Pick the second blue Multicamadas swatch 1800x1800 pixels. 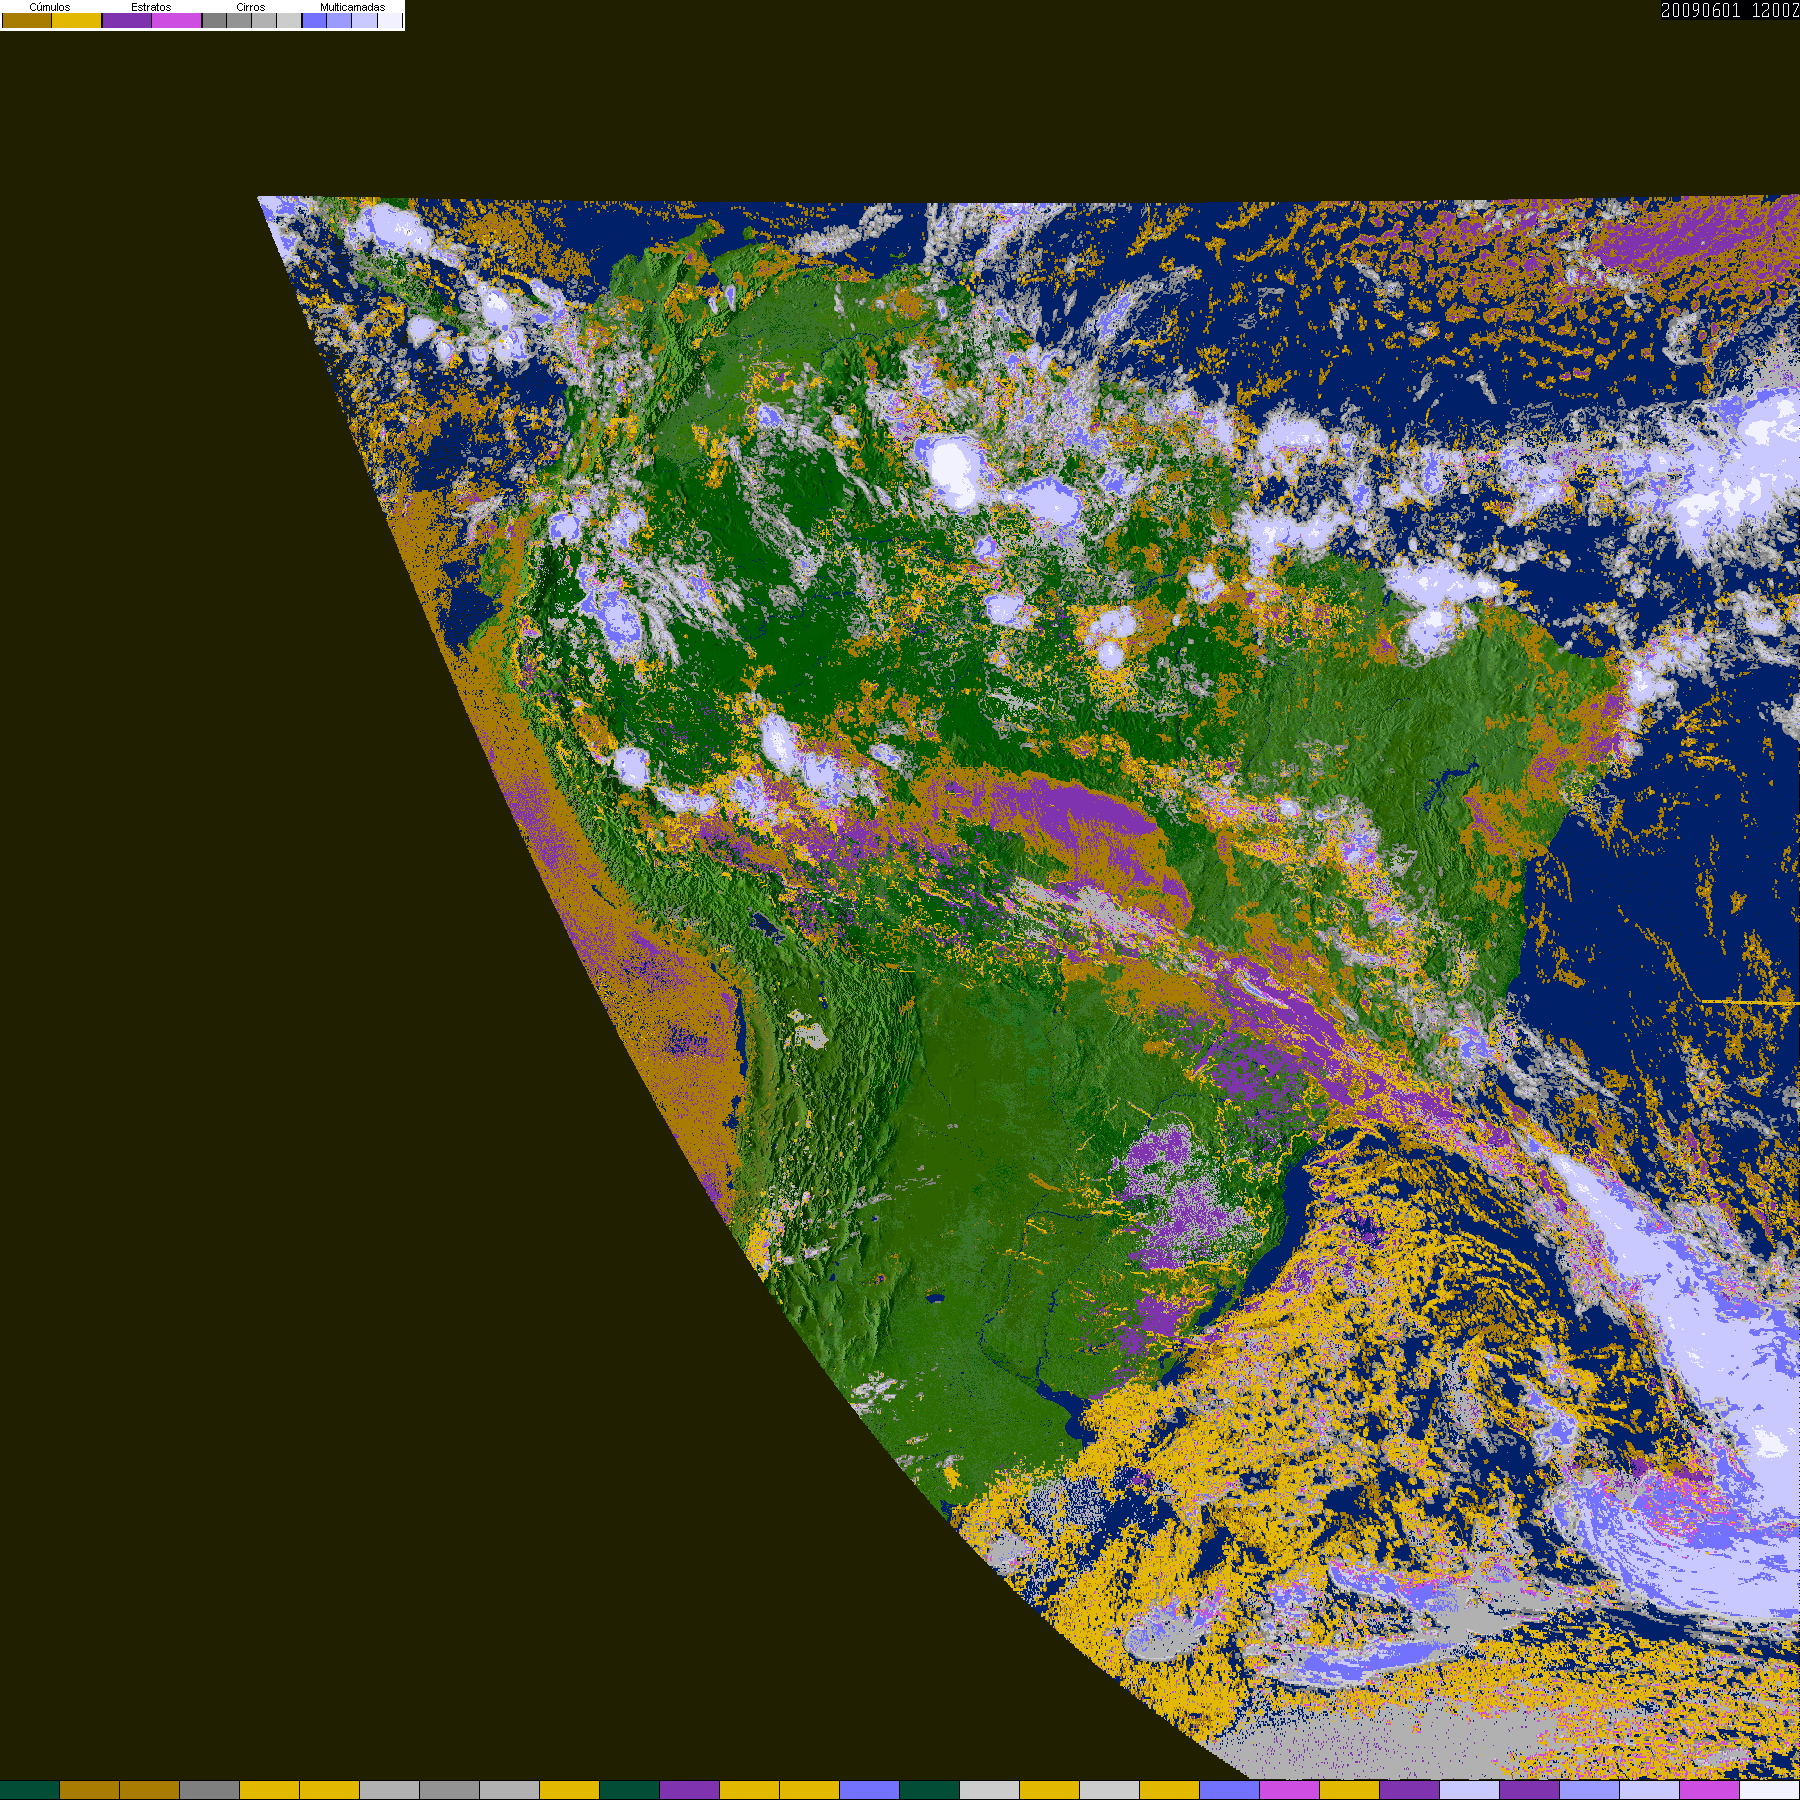pyautogui.click(x=339, y=21)
